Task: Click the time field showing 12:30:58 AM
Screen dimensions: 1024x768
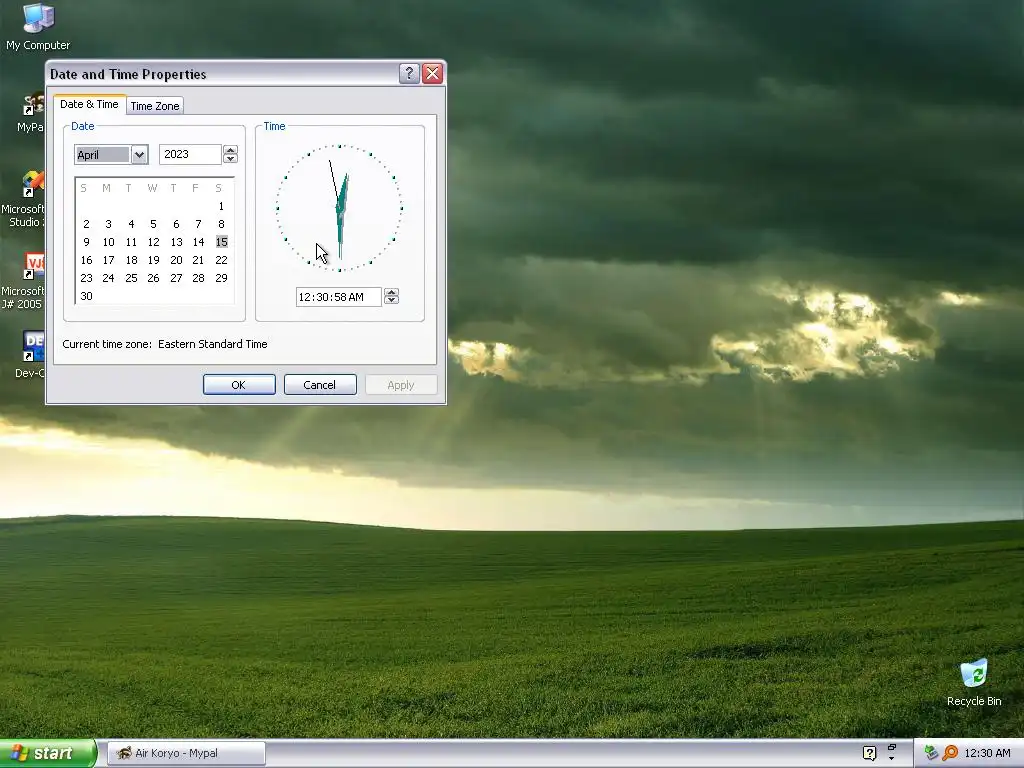Action: 338,297
